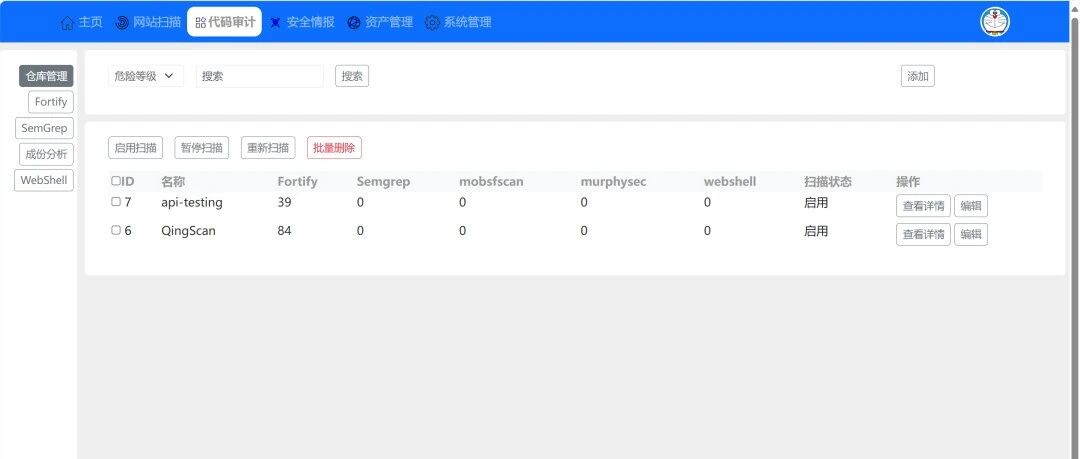Click the mobsfscan column header

tap(491, 181)
